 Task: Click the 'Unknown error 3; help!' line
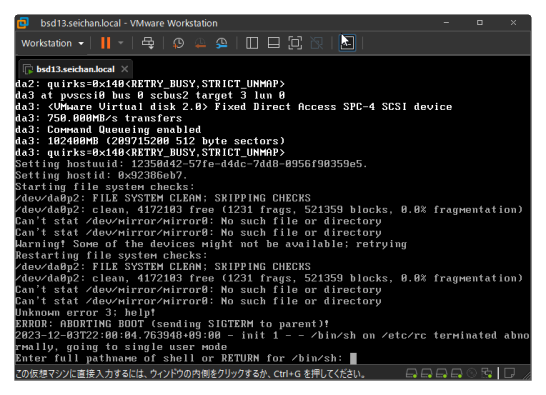(85, 312)
